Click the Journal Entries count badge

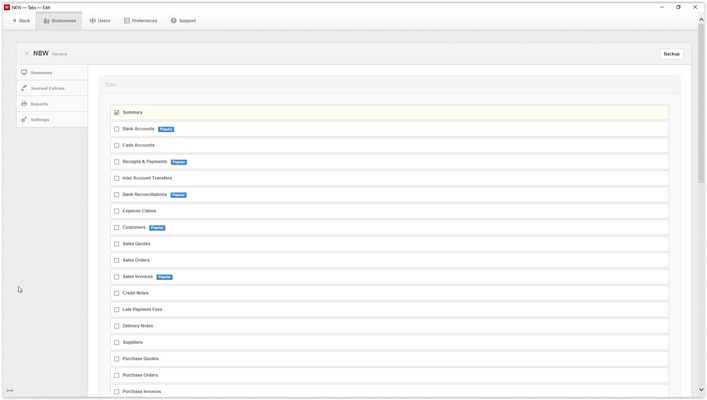[80, 88]
